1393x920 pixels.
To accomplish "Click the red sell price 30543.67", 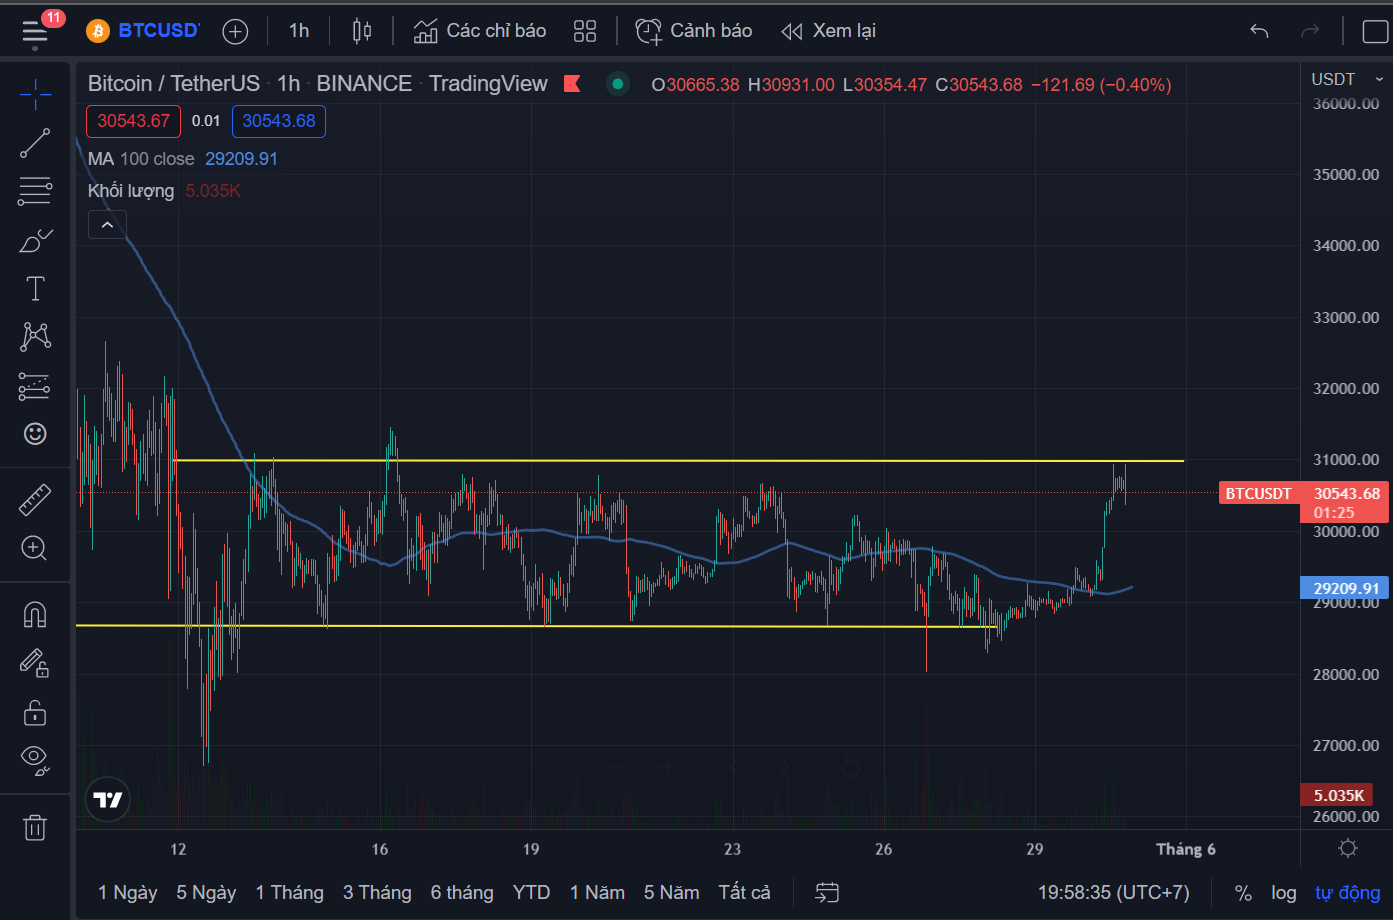I will [133, 121].
